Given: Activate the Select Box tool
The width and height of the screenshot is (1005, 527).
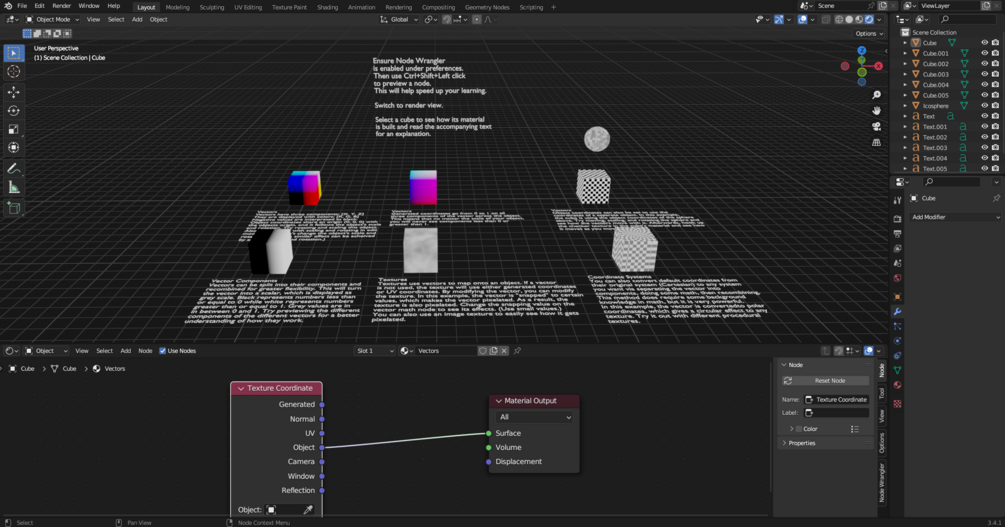Looking at the screenshot, I should pos(13,53).
